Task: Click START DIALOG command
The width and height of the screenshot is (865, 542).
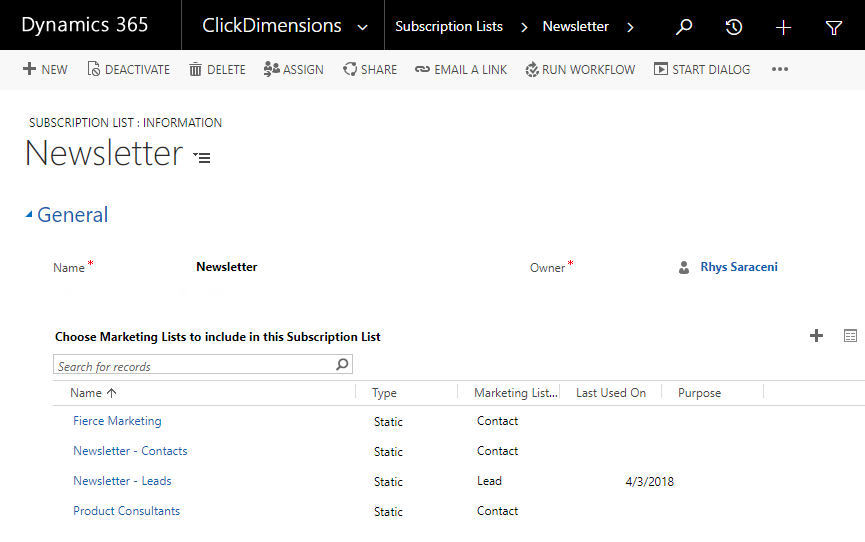Action: point(702,70)
